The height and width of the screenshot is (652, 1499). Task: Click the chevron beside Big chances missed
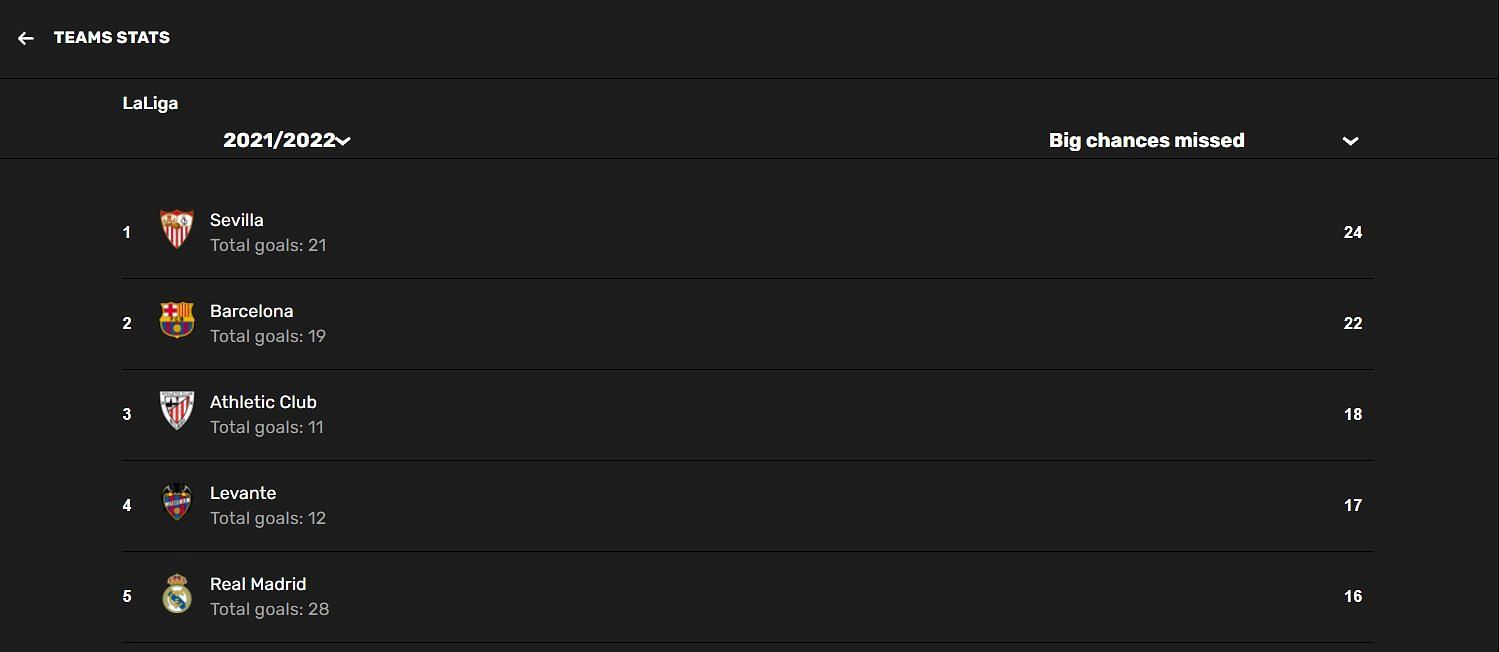(1350, 141)
